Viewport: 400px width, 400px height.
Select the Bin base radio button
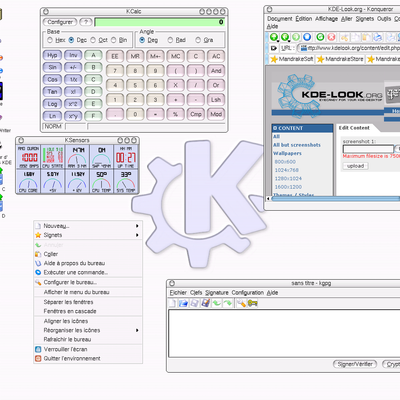coord(114,40)
